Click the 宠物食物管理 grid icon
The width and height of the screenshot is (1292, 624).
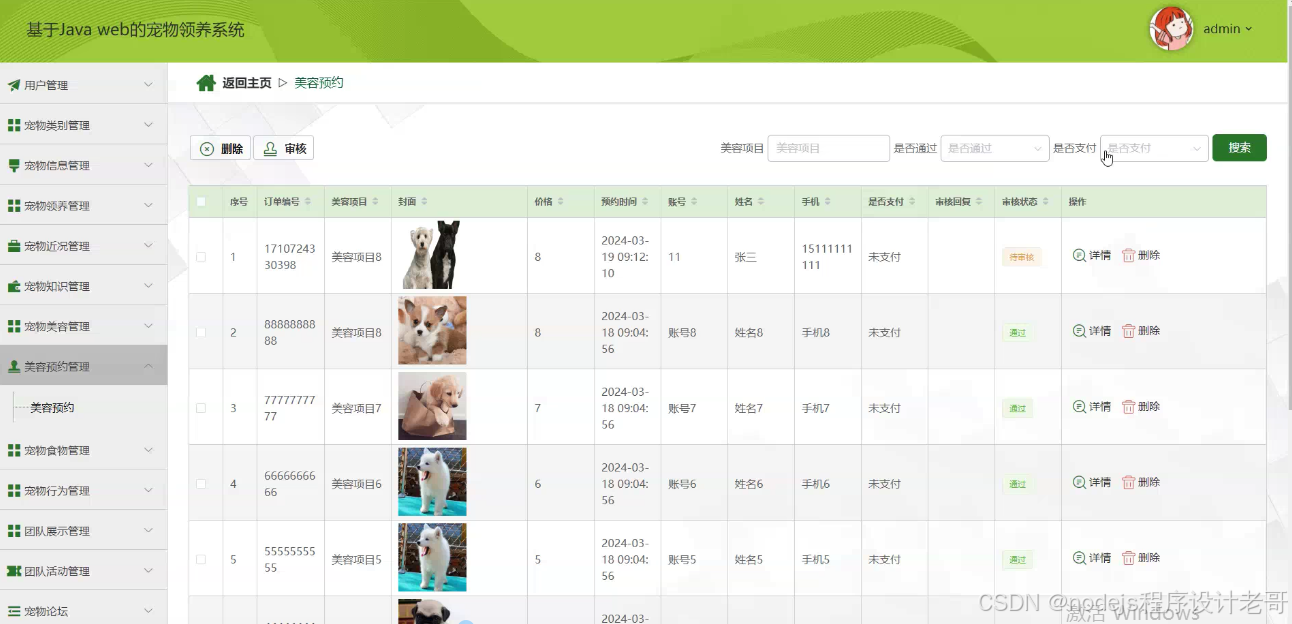14,450
